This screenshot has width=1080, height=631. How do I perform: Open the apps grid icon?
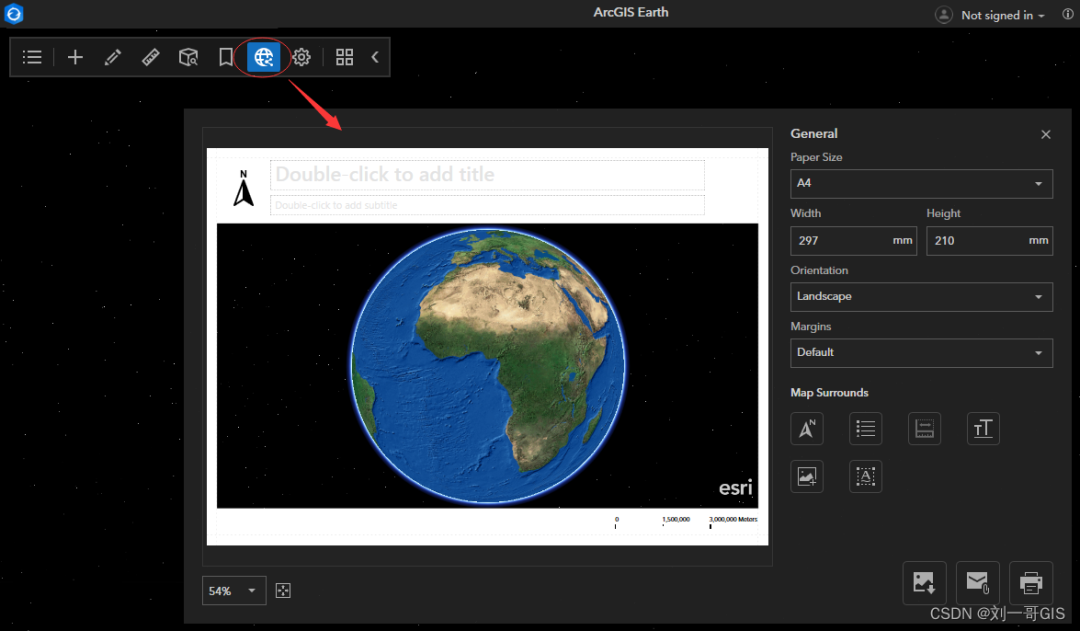pyautogui.click(x=344, y=57)
